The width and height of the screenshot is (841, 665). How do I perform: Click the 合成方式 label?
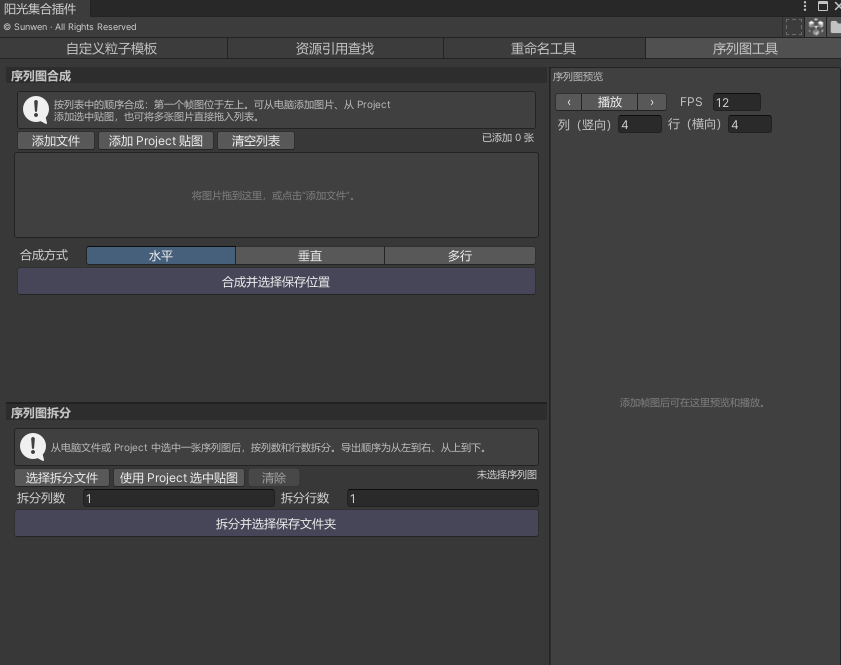[44, 255]
